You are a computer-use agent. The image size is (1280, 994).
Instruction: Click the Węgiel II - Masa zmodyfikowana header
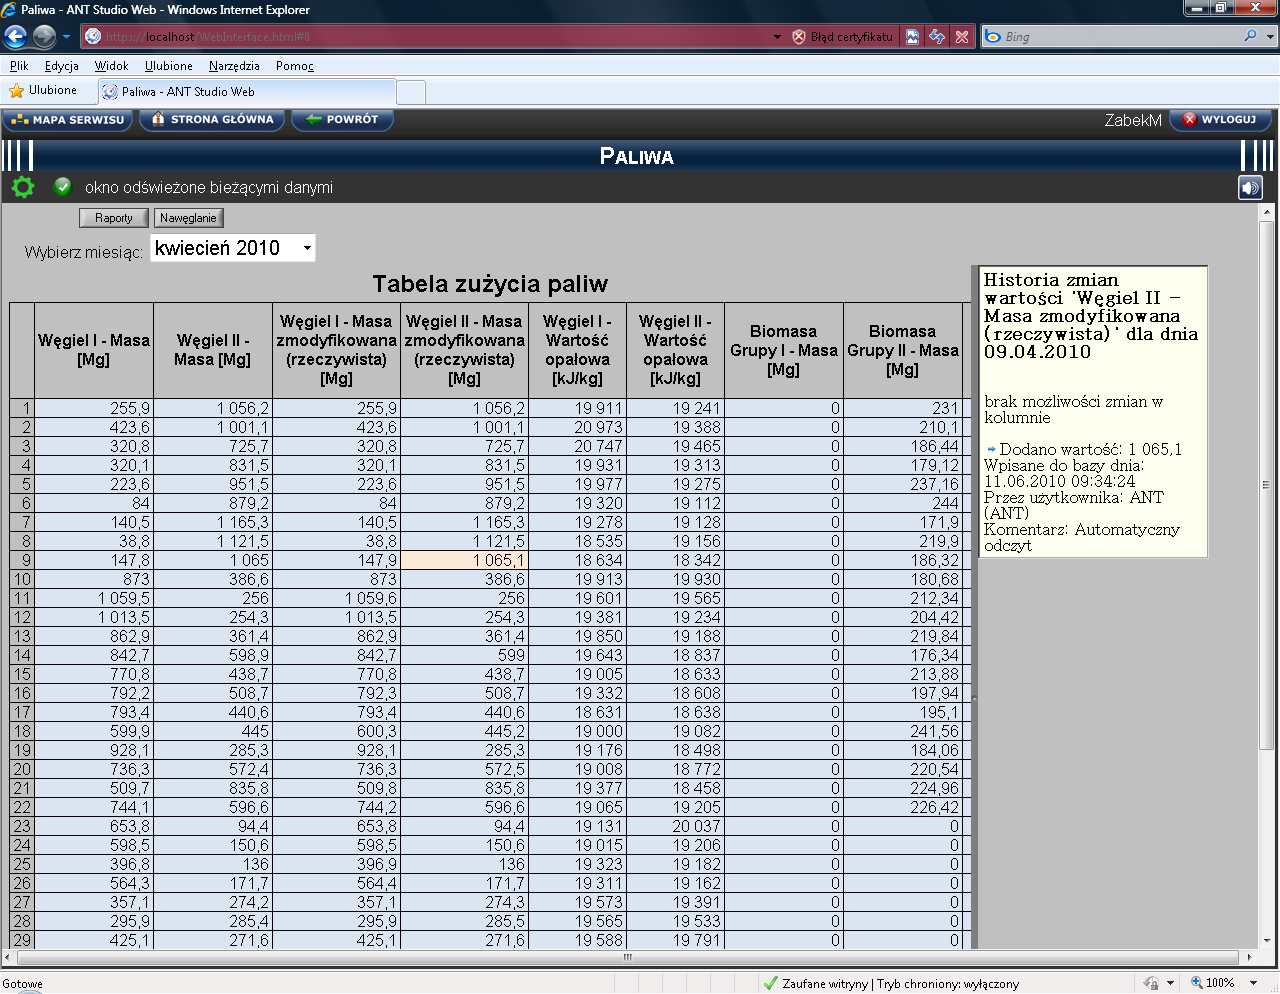pyautogui.click(x=464, y=350)
